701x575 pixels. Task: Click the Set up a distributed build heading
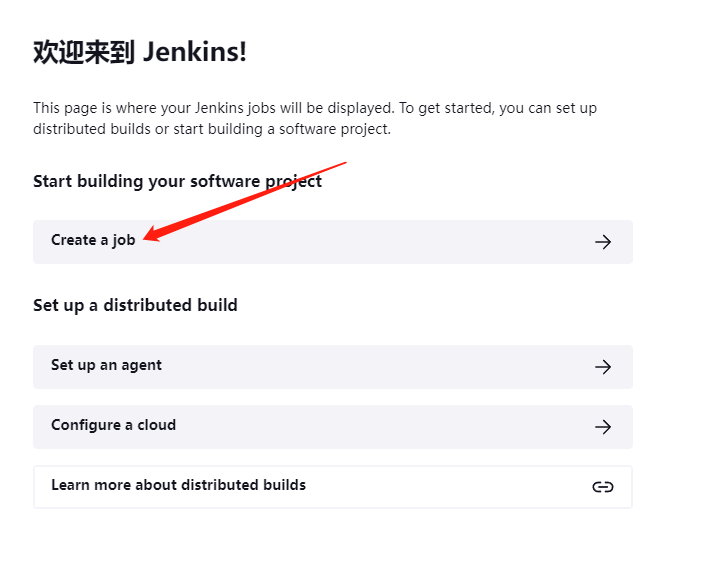click(135, 305)
